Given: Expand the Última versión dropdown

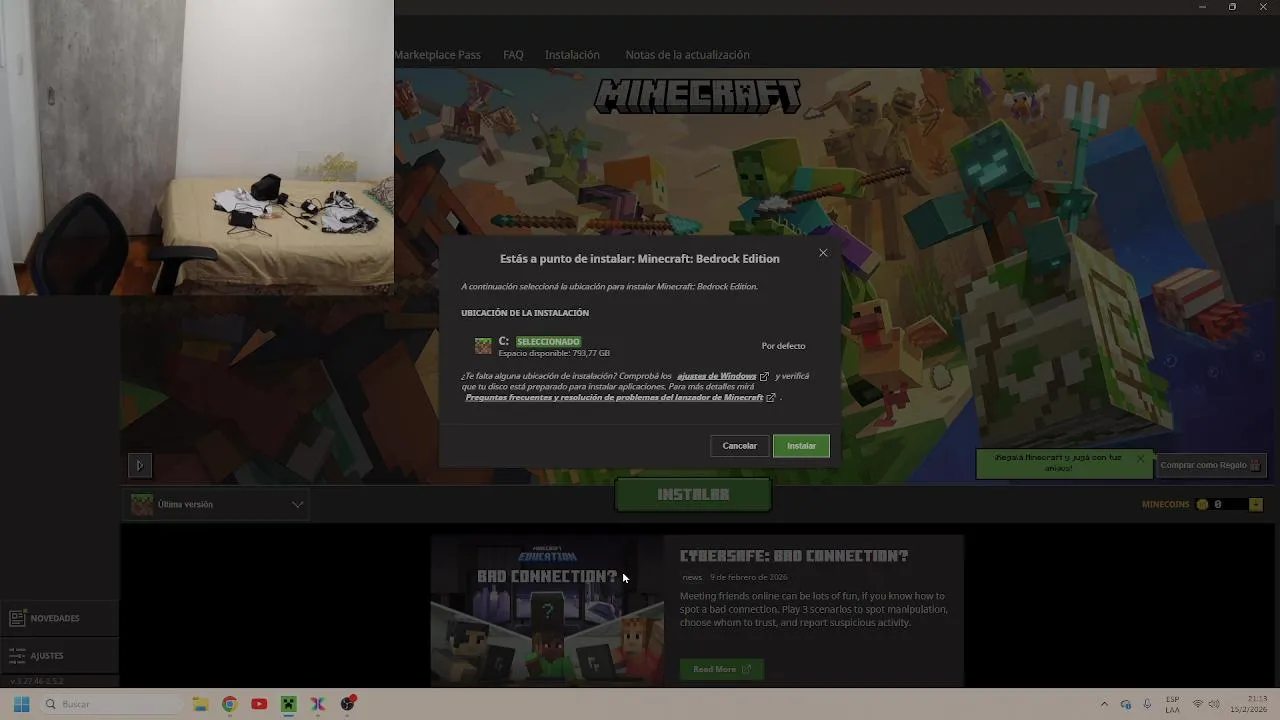Looking at the screenshot, I should pos(218,504).
